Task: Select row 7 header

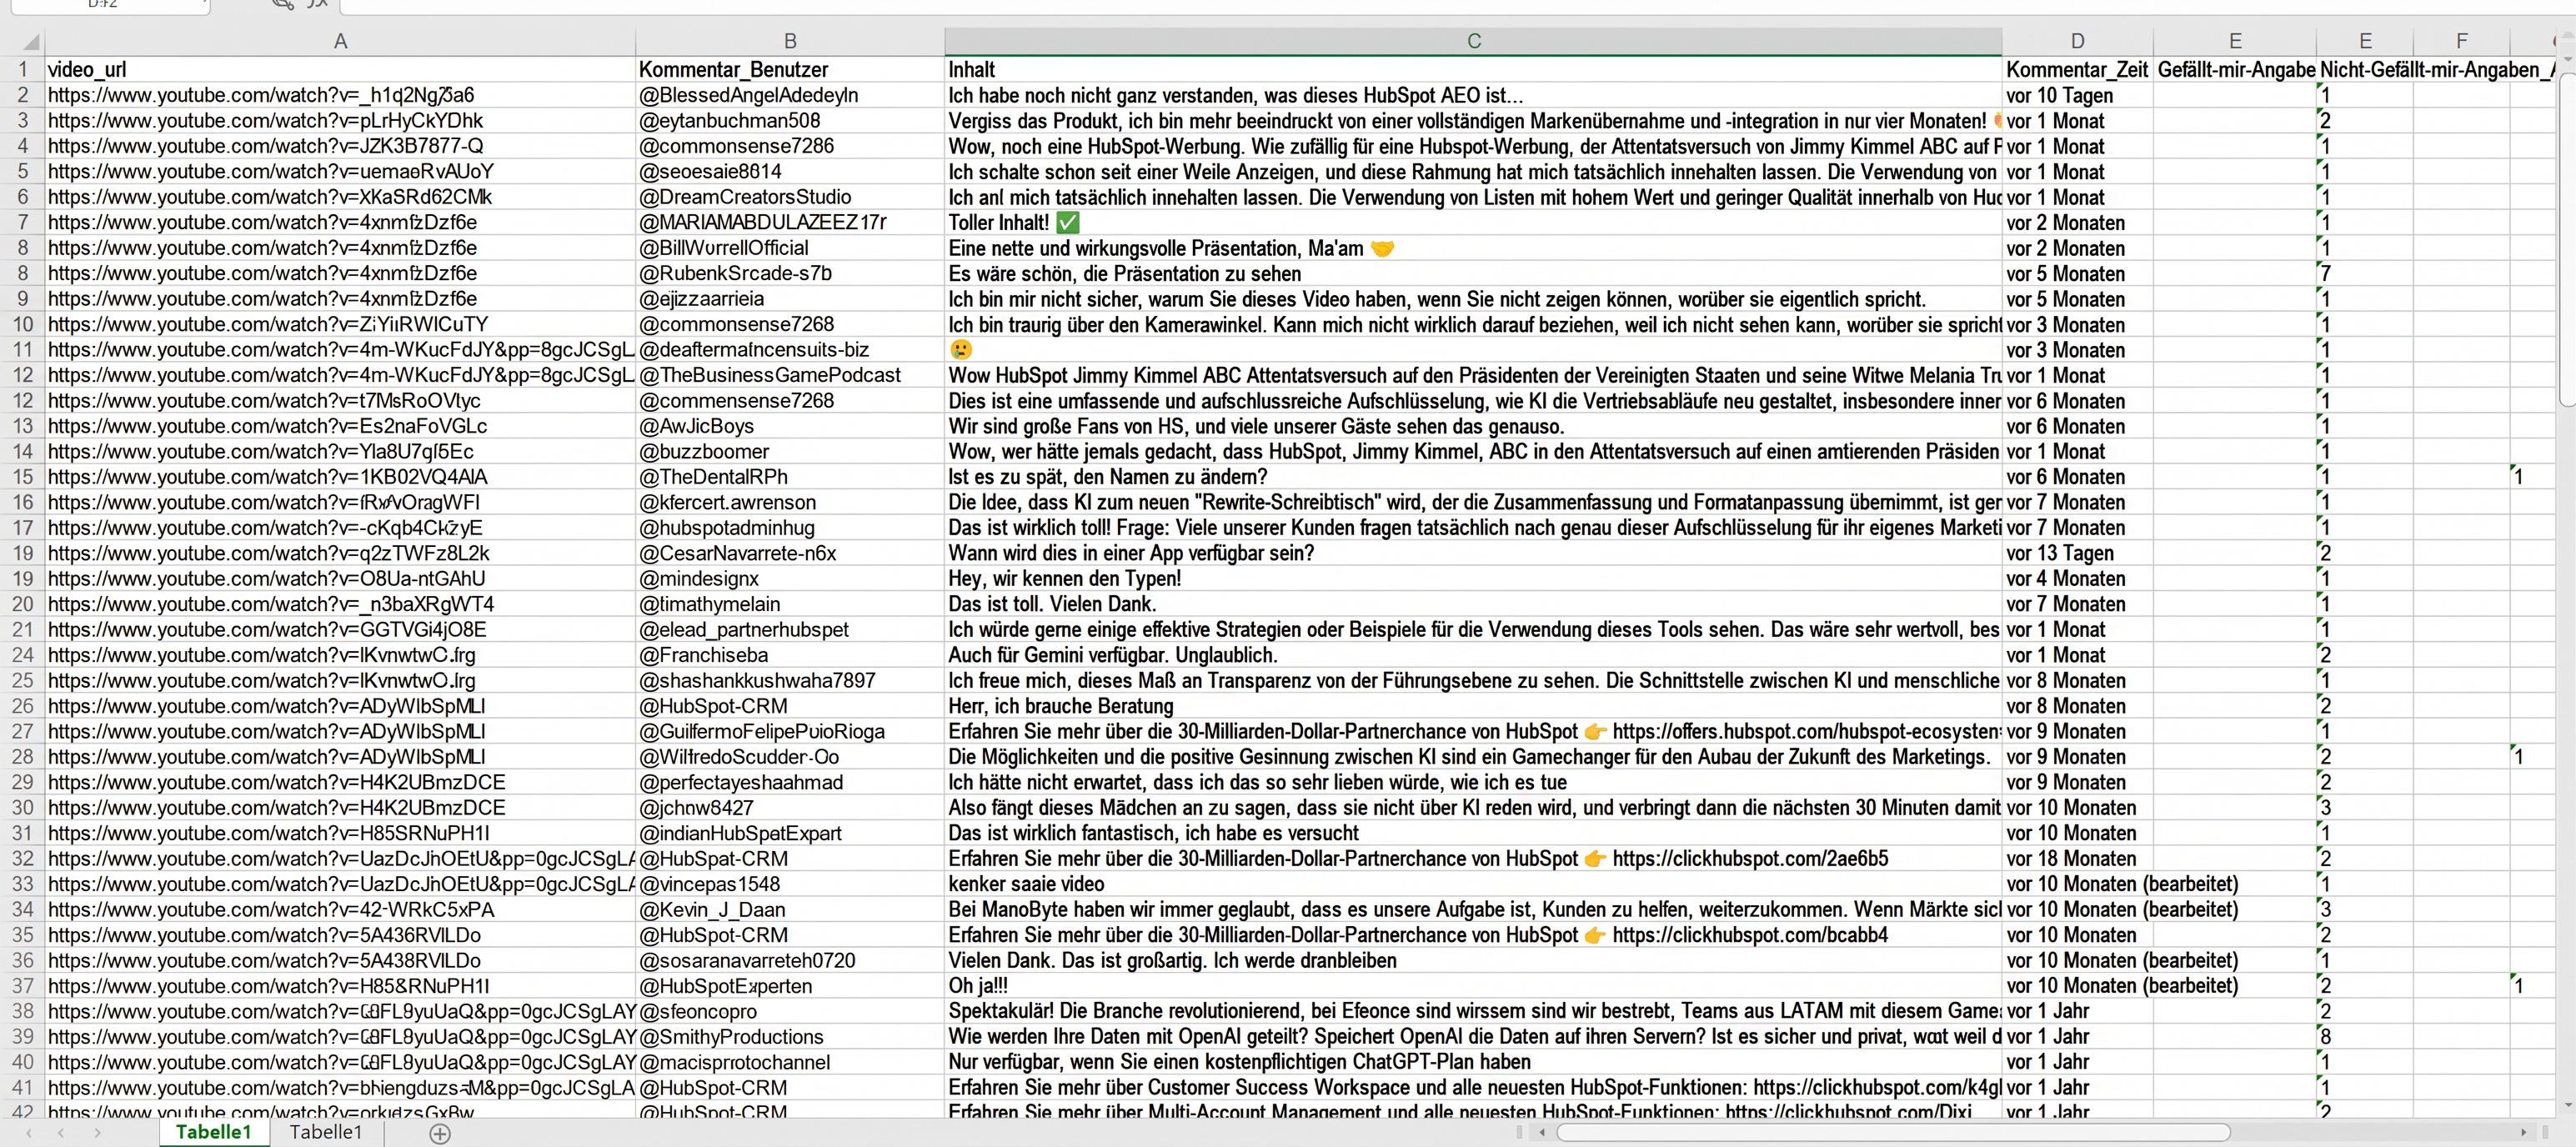Action: click(22, 222)
